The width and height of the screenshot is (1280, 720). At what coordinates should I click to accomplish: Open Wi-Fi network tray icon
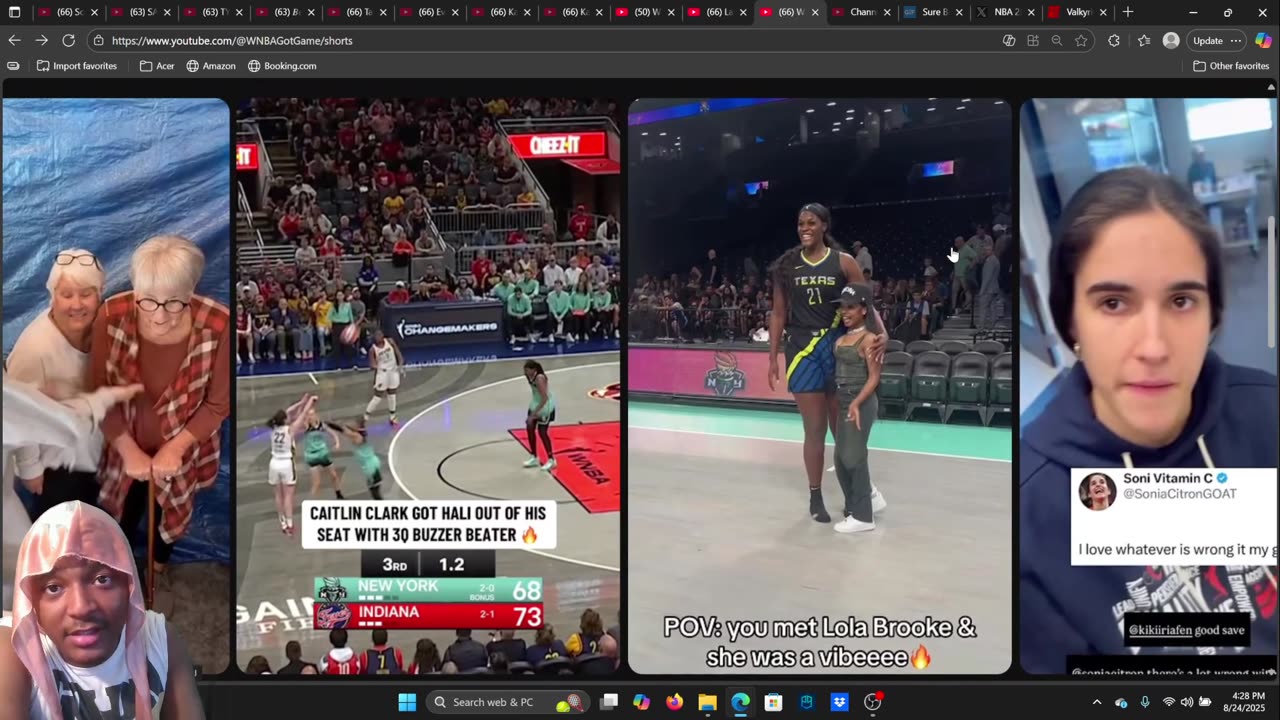(1169, 702)
